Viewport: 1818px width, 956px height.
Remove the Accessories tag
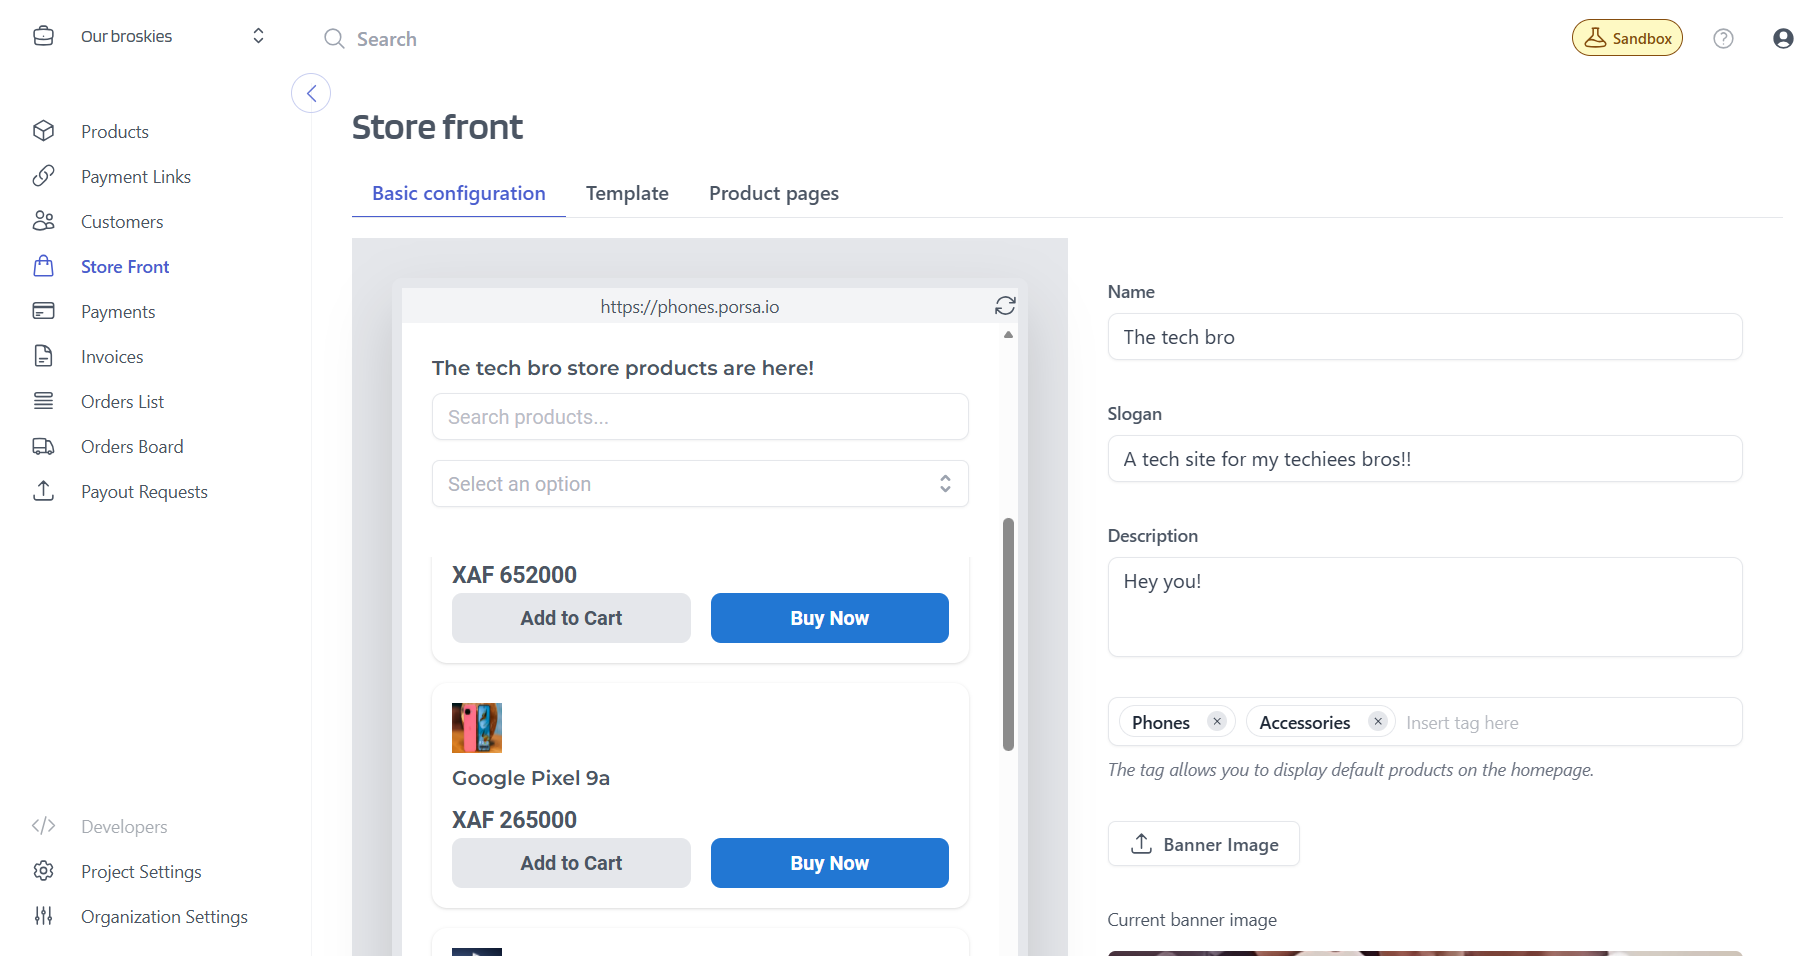point(1377,720)
